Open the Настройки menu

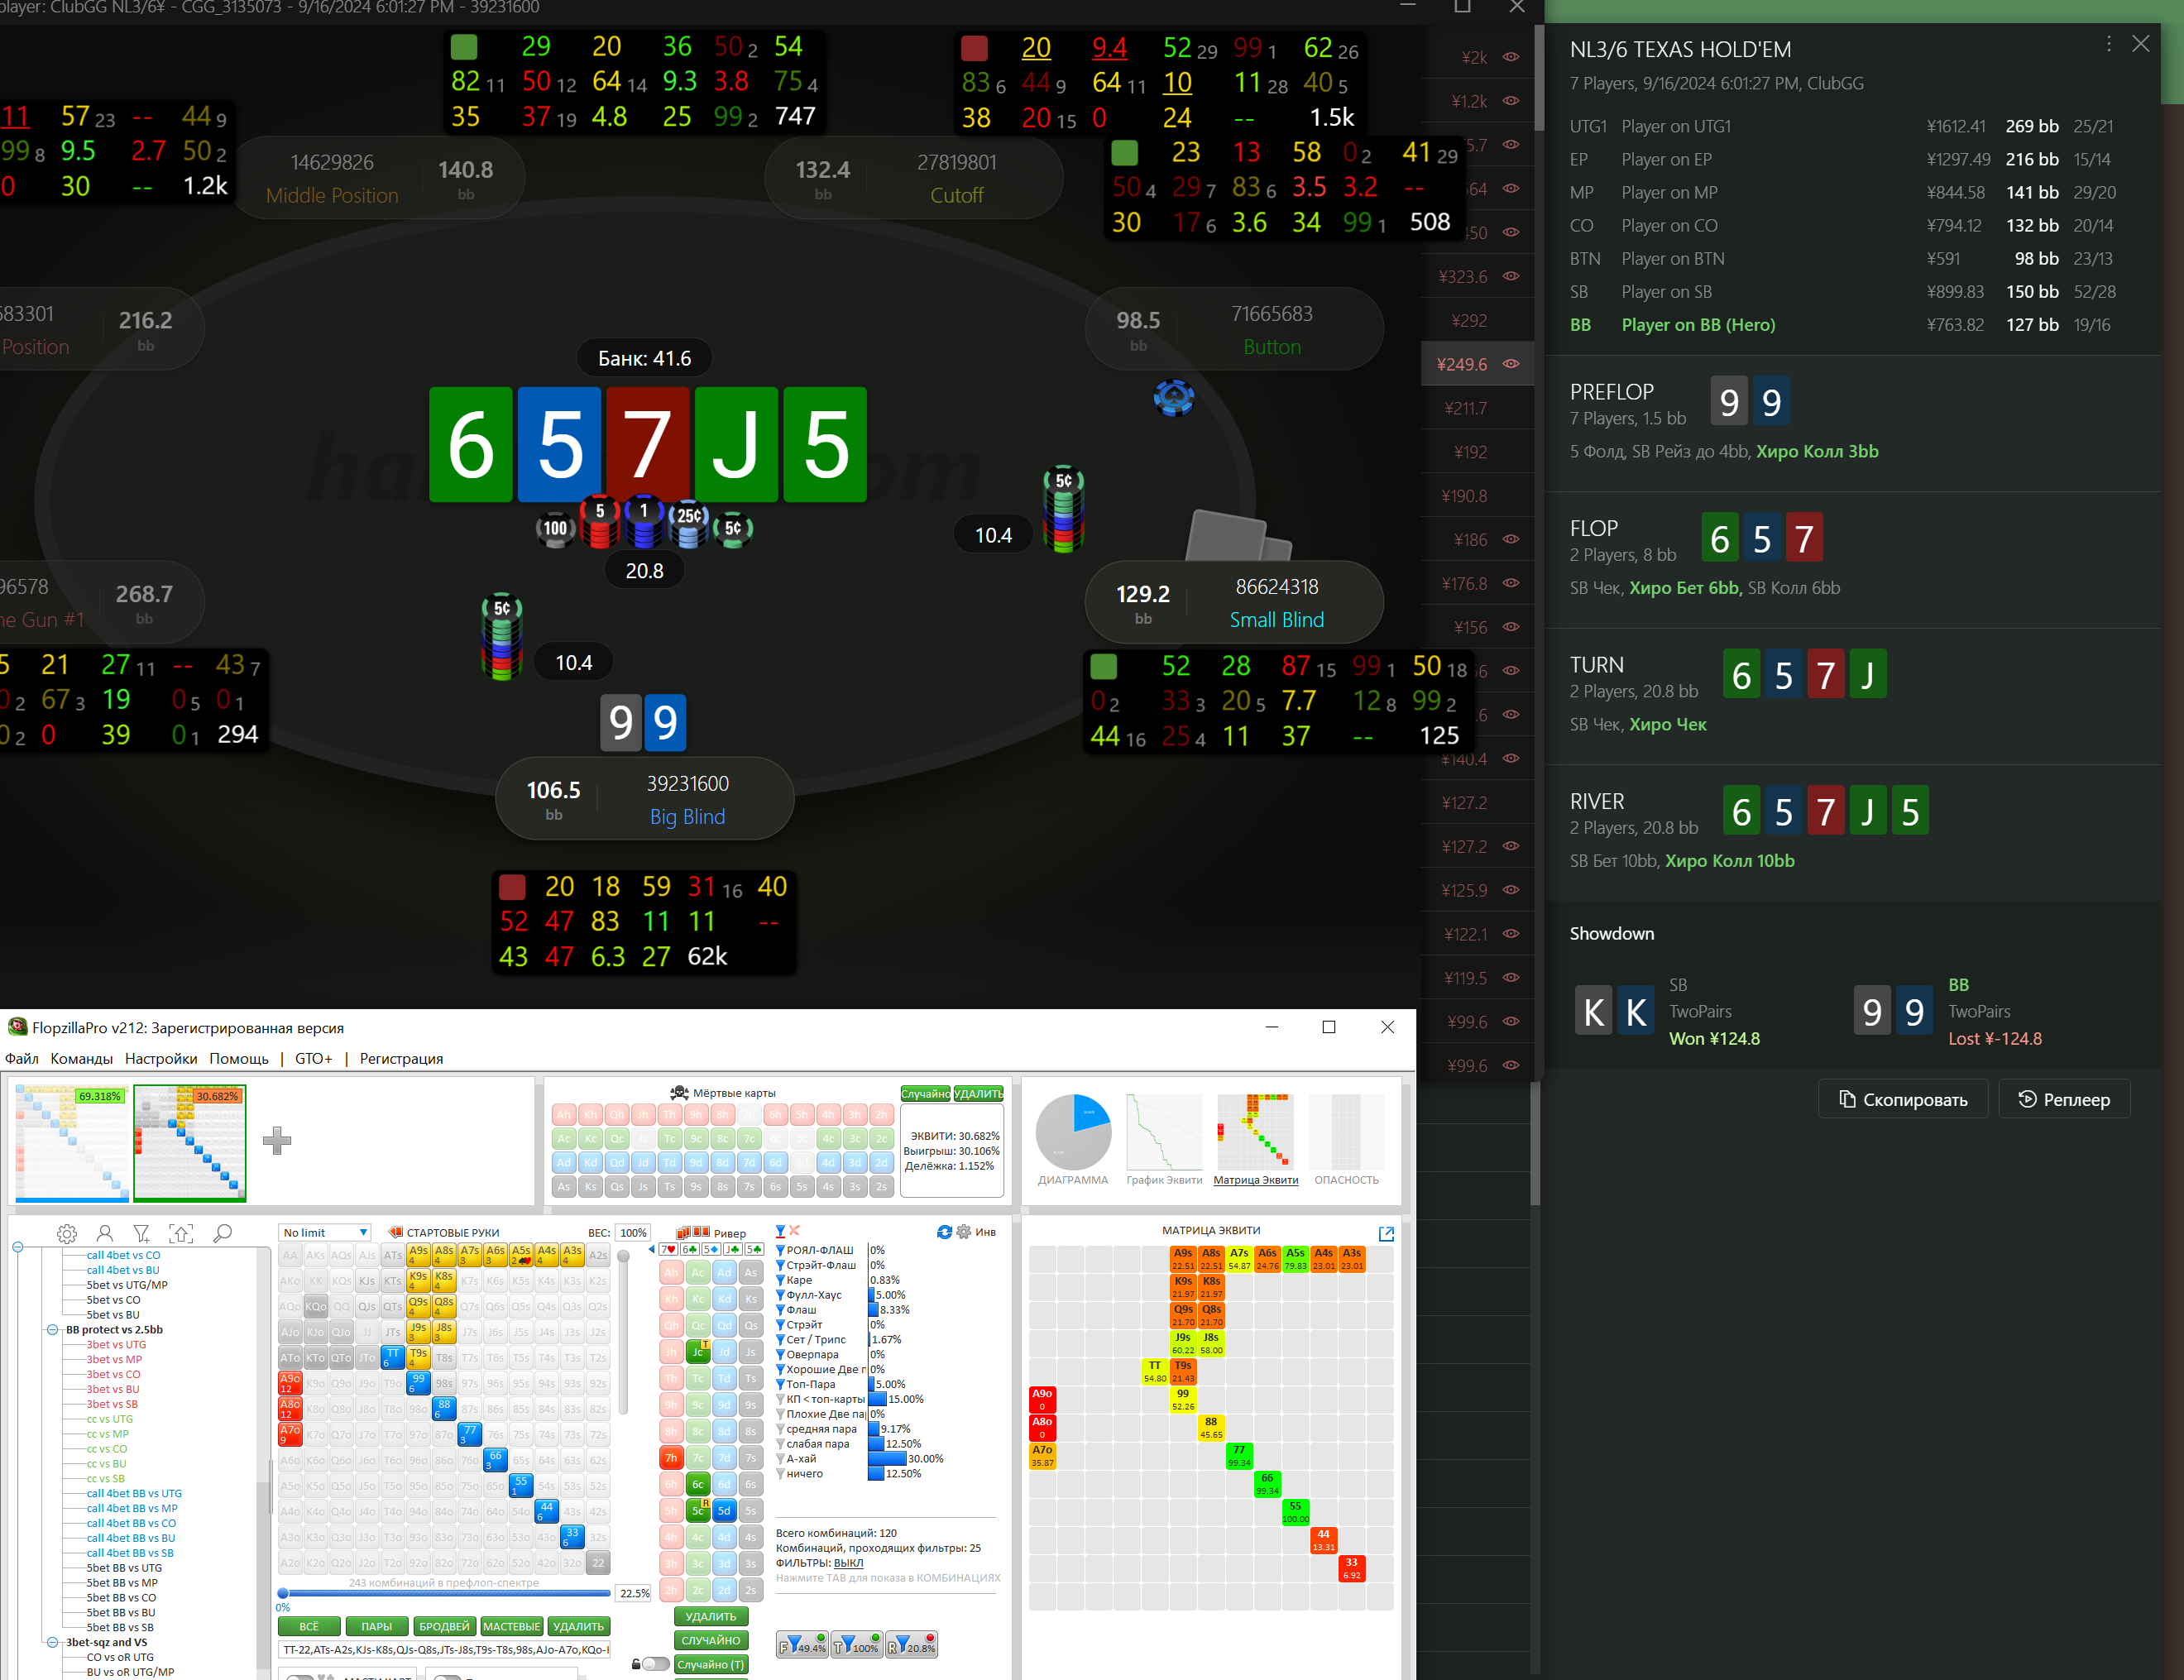coord(161,1059)
